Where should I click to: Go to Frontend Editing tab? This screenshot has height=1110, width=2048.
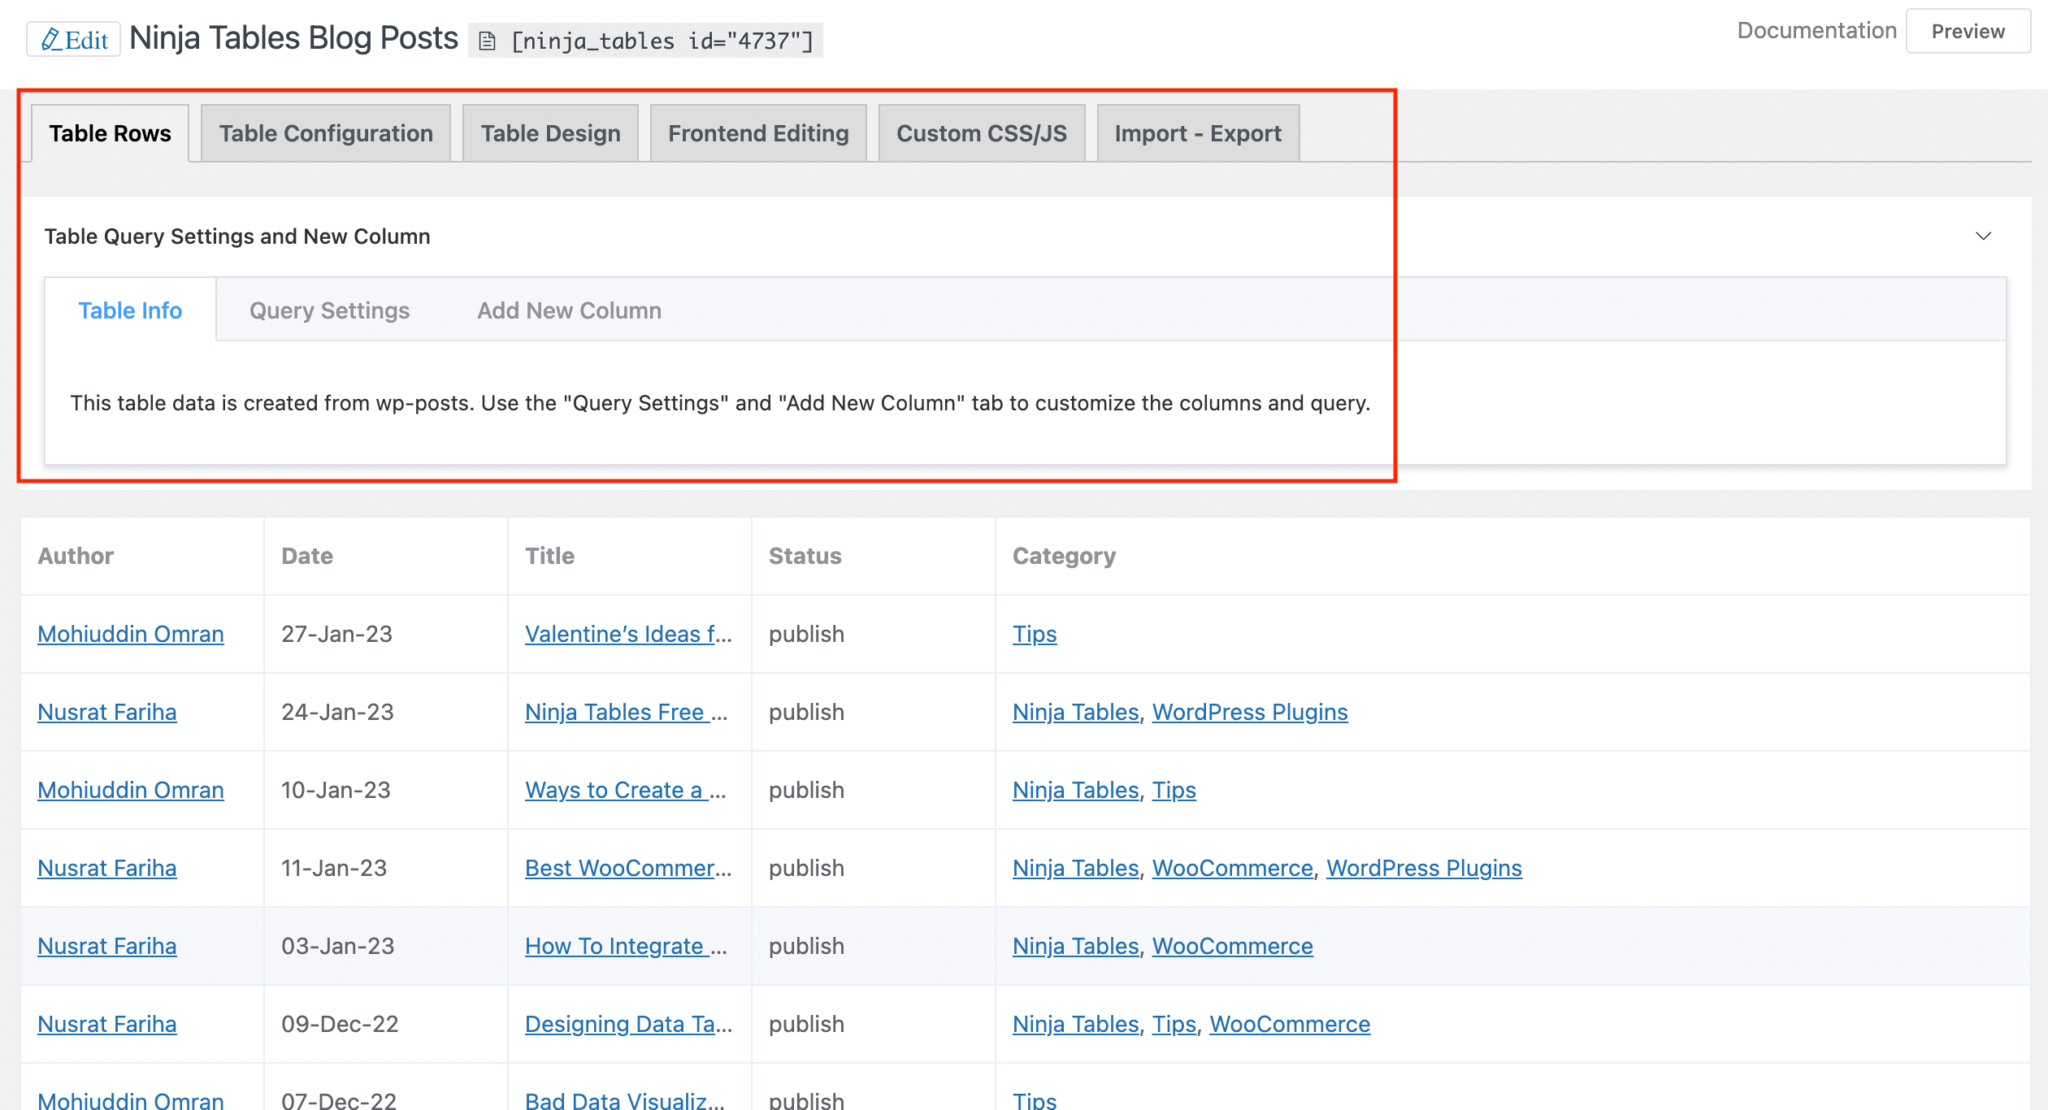758,134
